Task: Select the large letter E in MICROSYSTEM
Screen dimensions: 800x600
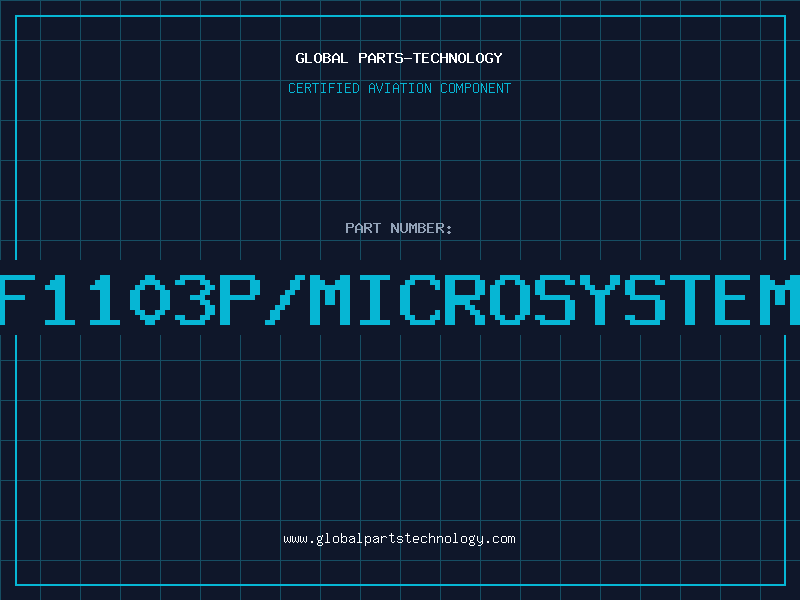Action: click(x=735, y=300)
